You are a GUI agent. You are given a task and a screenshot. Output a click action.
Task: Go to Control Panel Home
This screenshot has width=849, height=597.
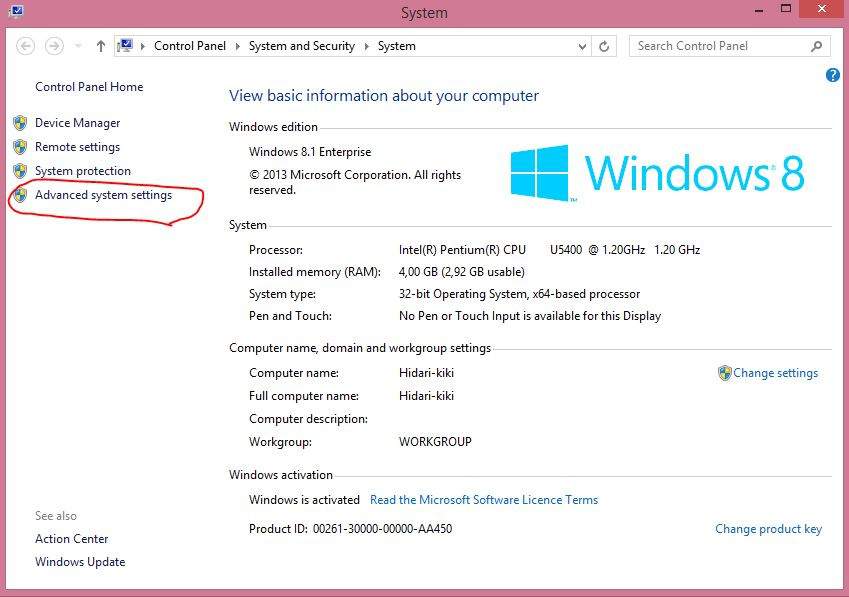pos(88,87)
